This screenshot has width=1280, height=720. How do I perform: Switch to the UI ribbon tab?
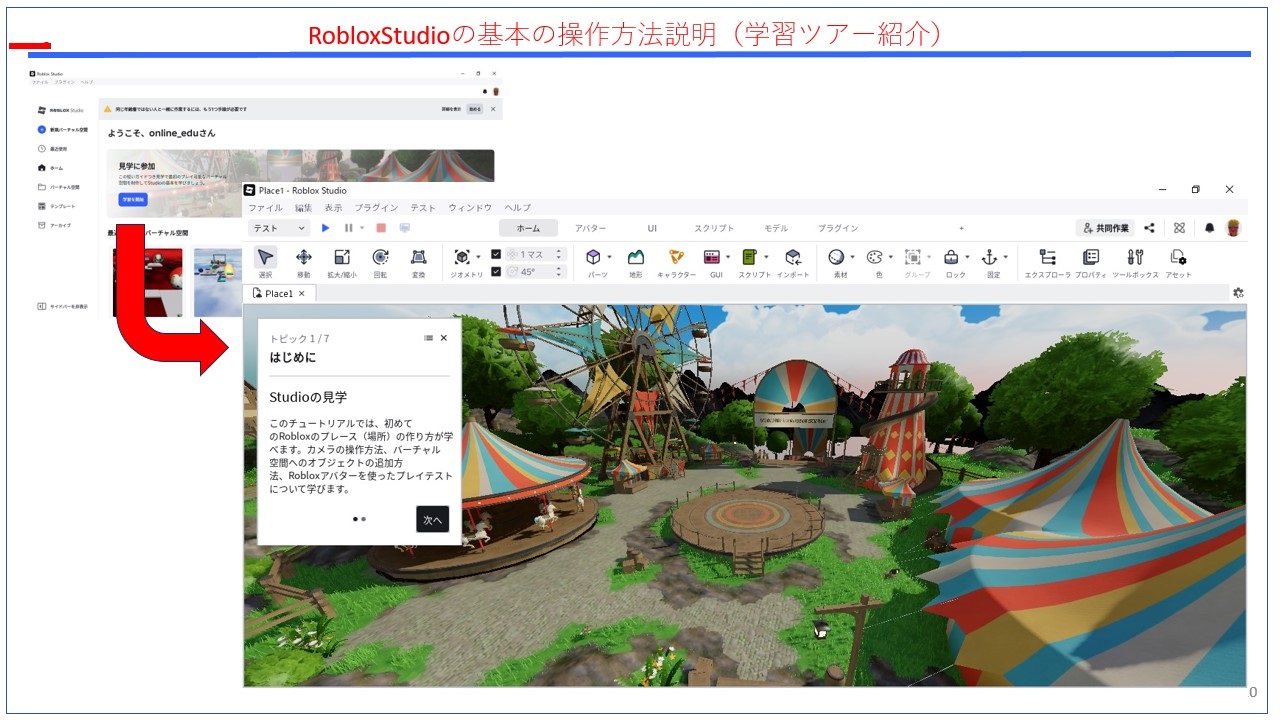(x=652, y=228)
